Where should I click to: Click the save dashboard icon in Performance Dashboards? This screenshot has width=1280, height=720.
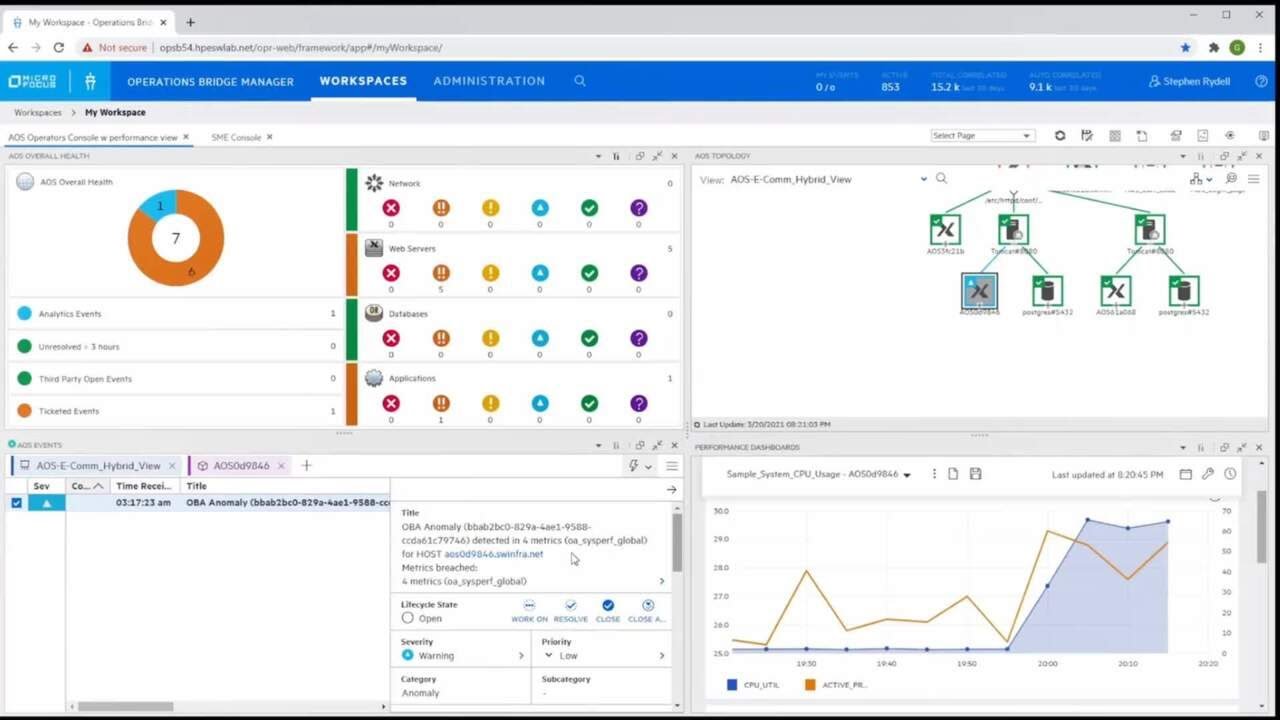pyautogui.click(x=976, y=474)
